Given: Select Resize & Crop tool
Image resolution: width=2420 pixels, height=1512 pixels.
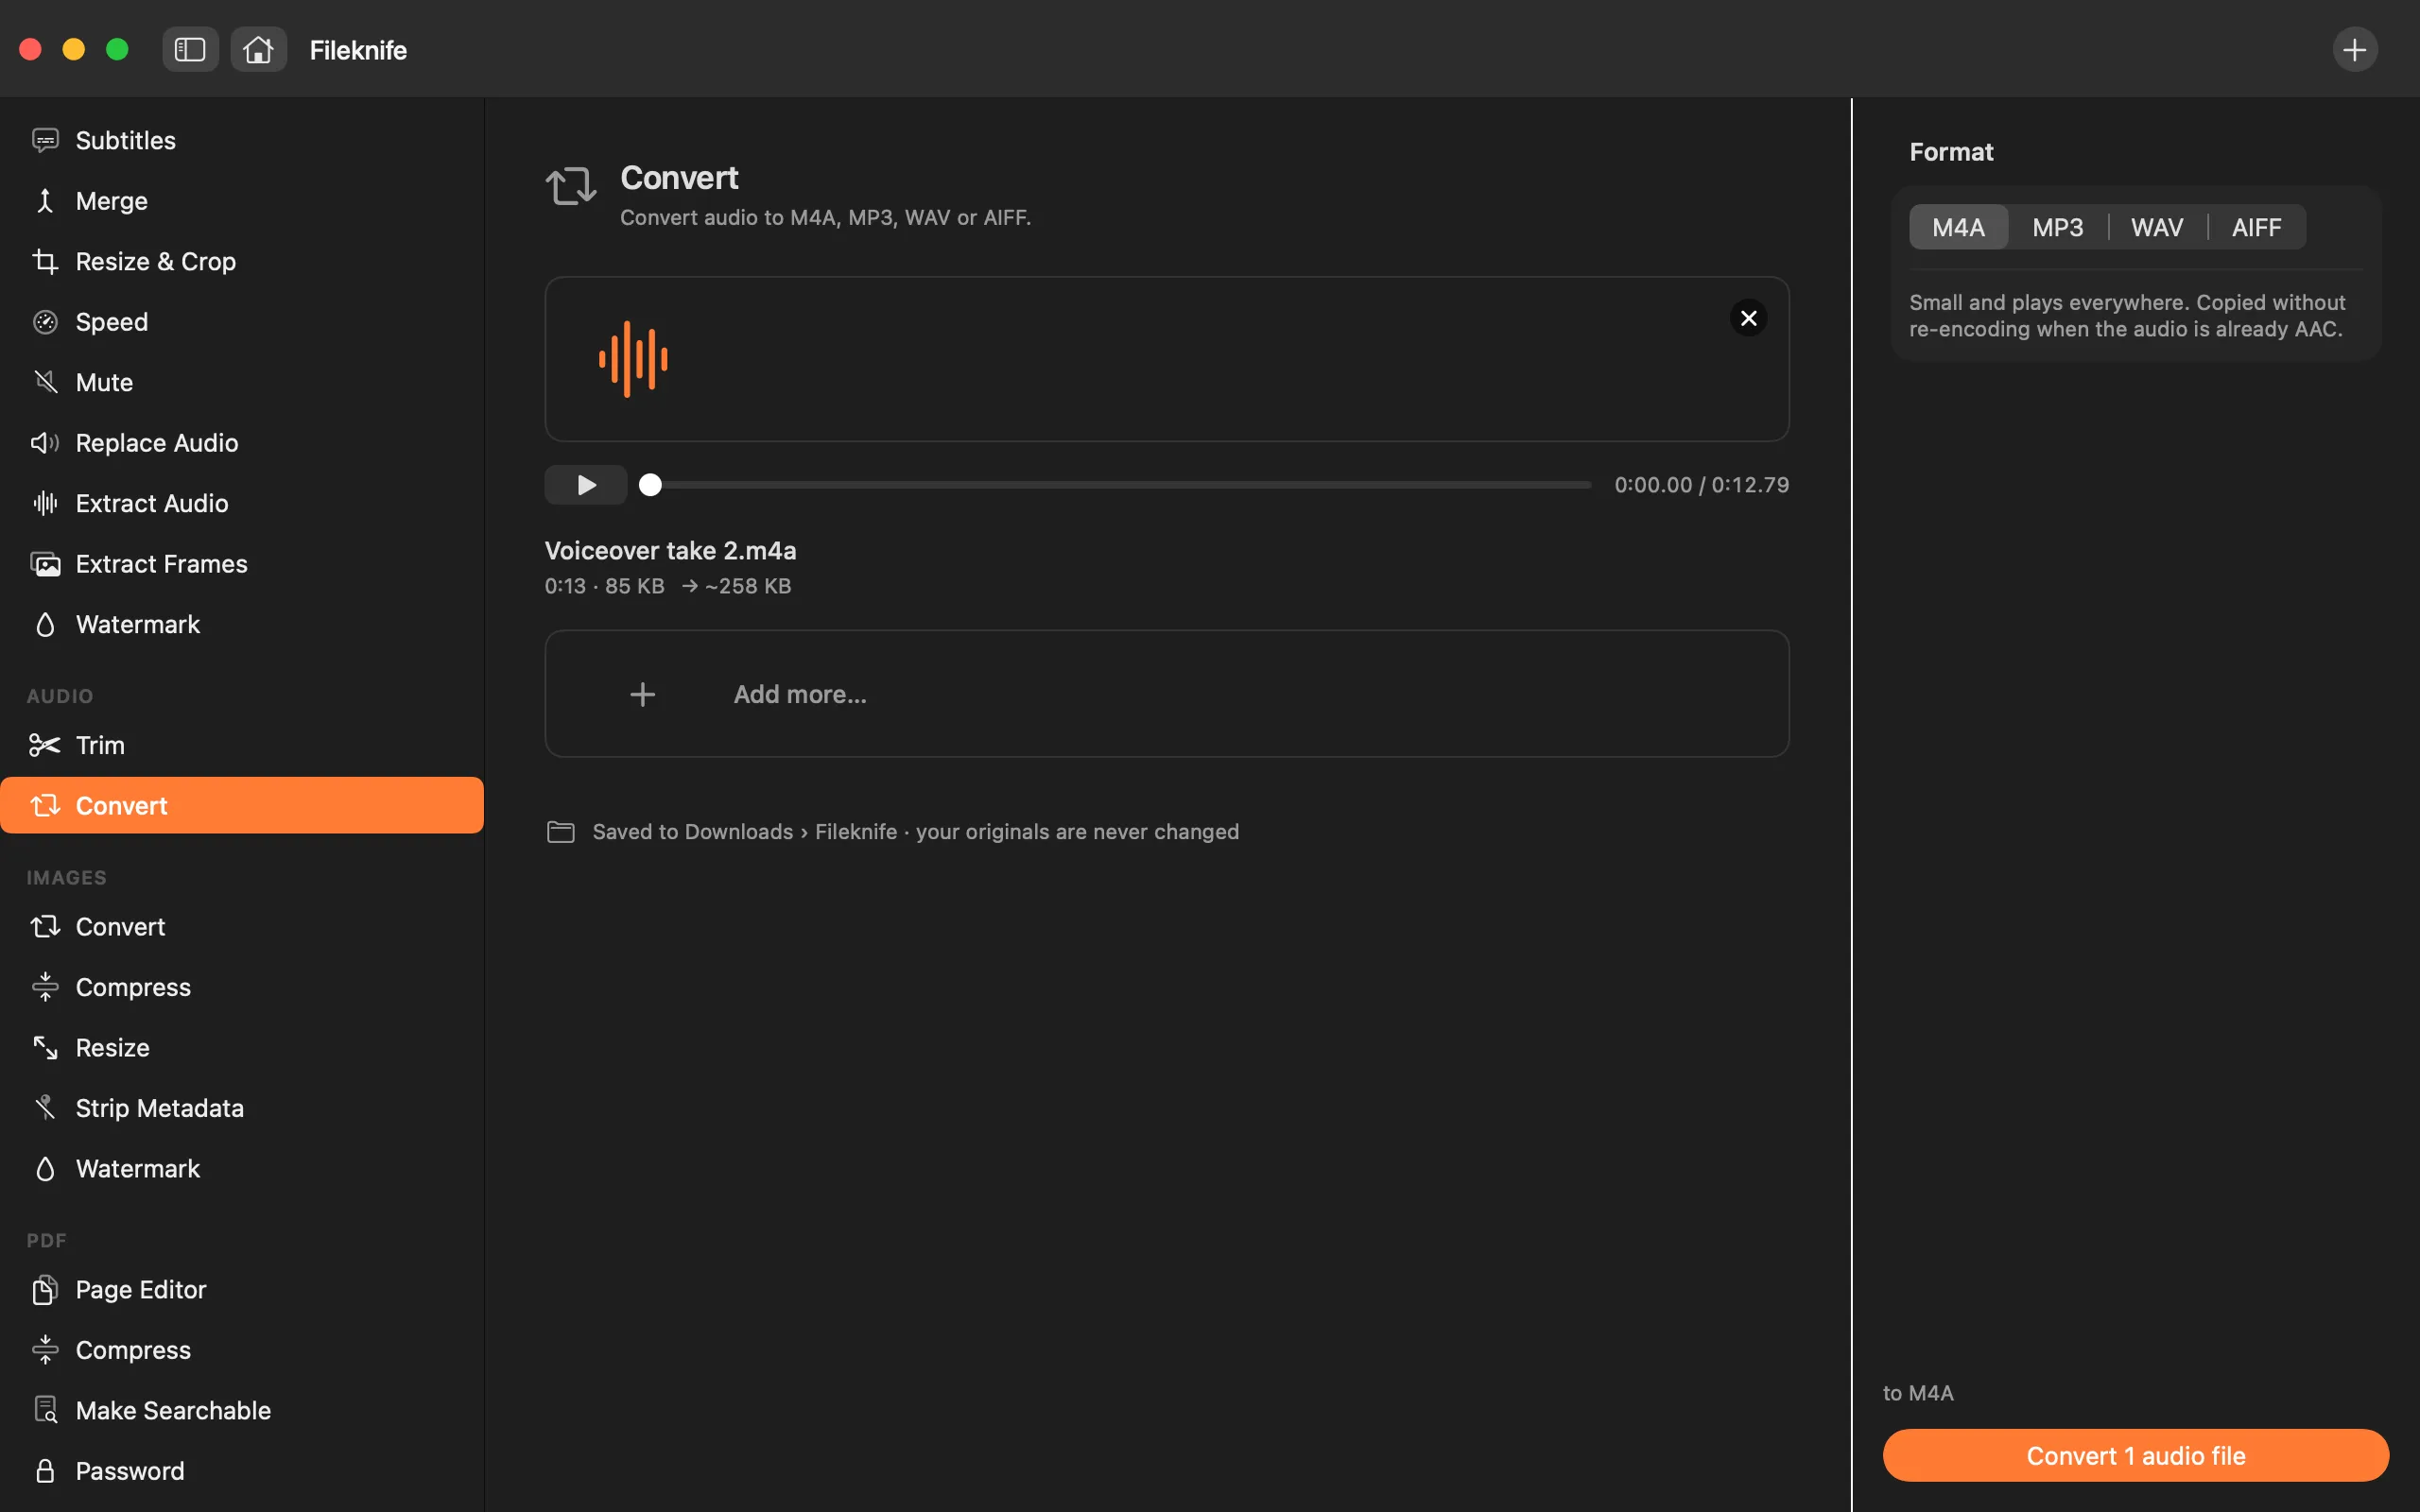Looking at the screenshot, I should click(242, 261).
